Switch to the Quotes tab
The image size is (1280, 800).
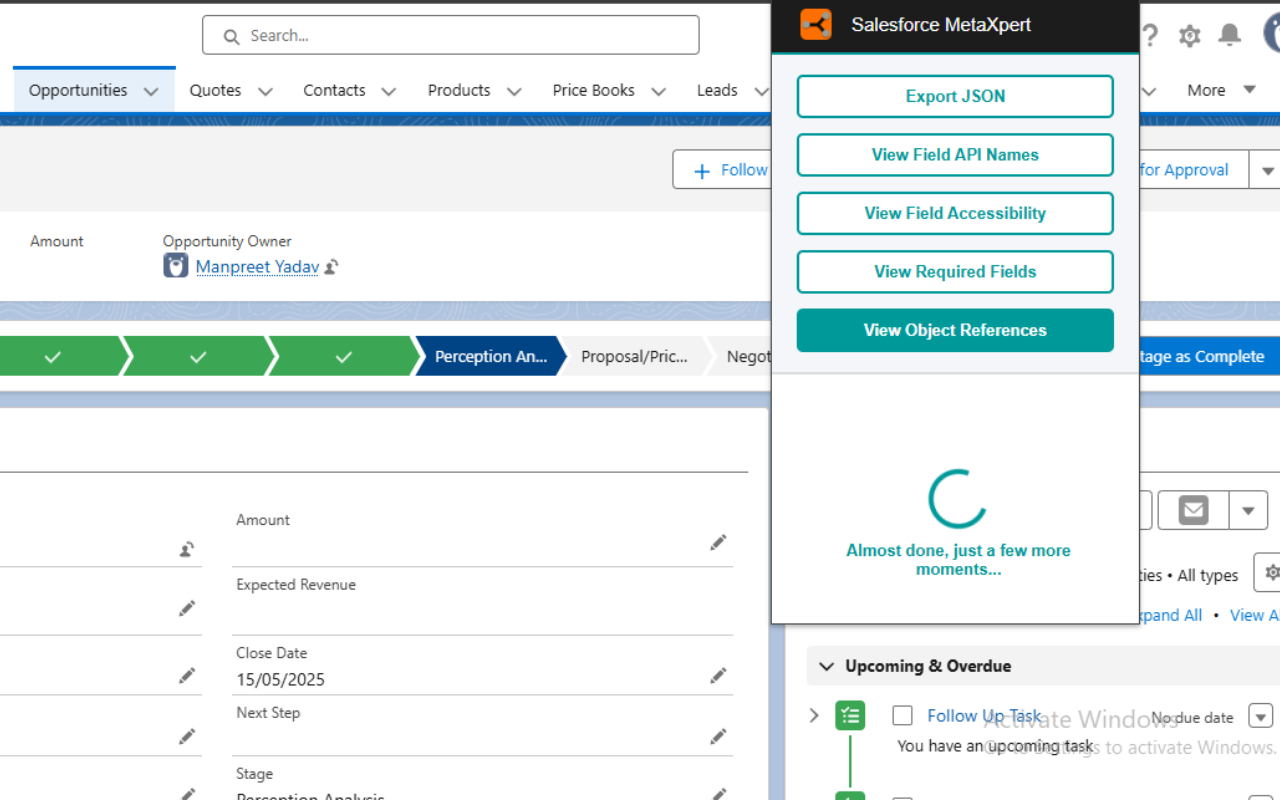point(216,90)
